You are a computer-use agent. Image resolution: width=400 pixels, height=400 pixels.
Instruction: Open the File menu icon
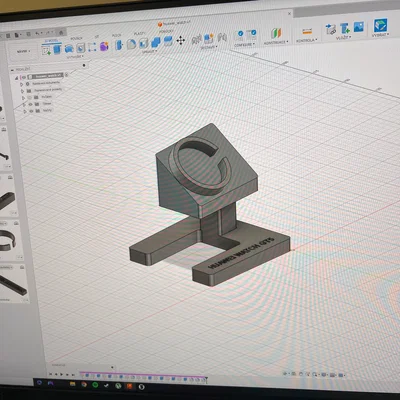point(17,35)
